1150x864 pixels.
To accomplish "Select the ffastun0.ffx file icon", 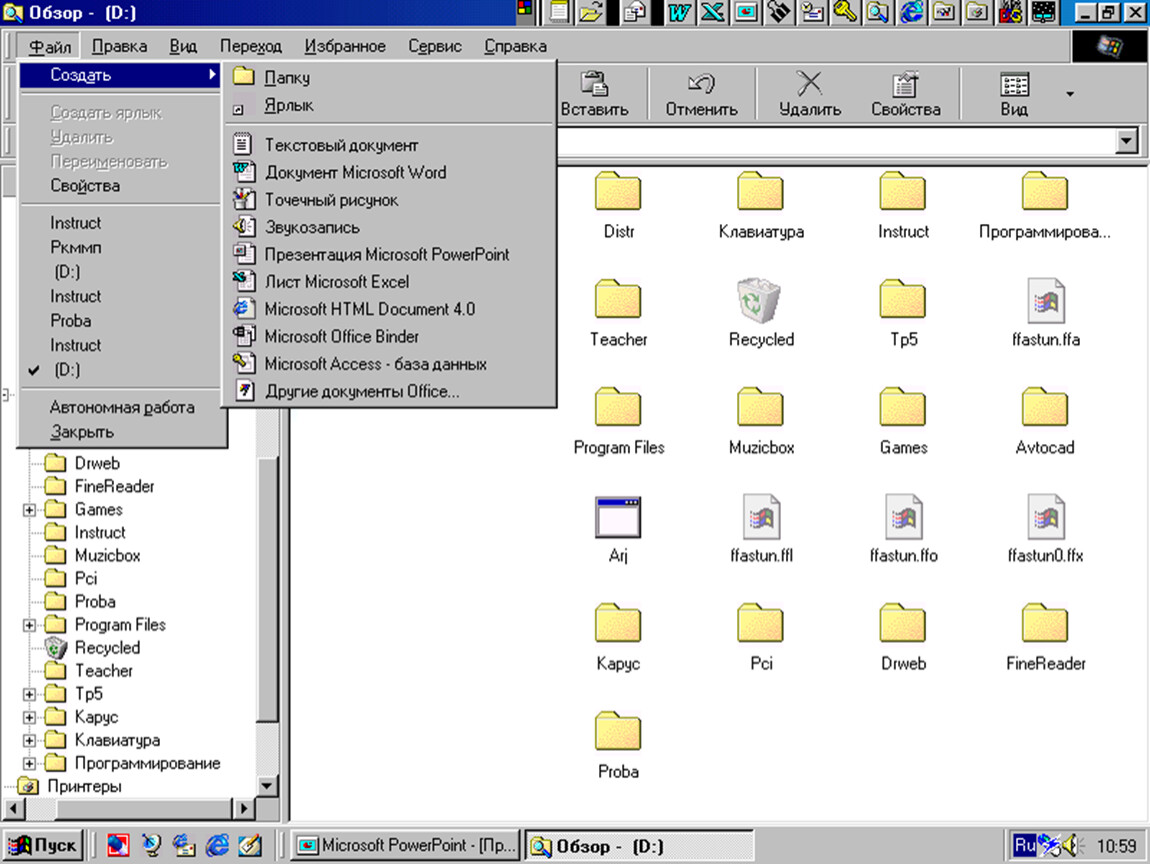I will coord(1046,516).
